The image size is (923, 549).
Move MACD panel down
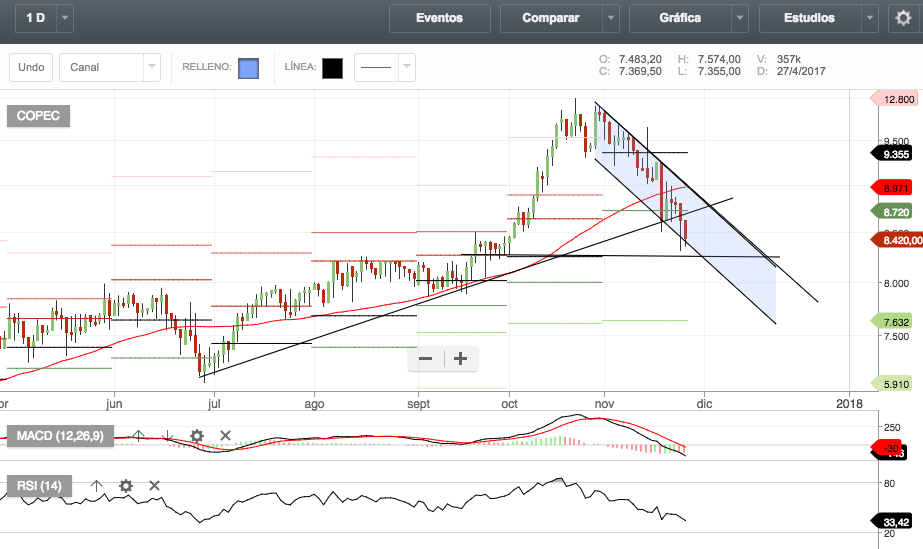(168, 435)
